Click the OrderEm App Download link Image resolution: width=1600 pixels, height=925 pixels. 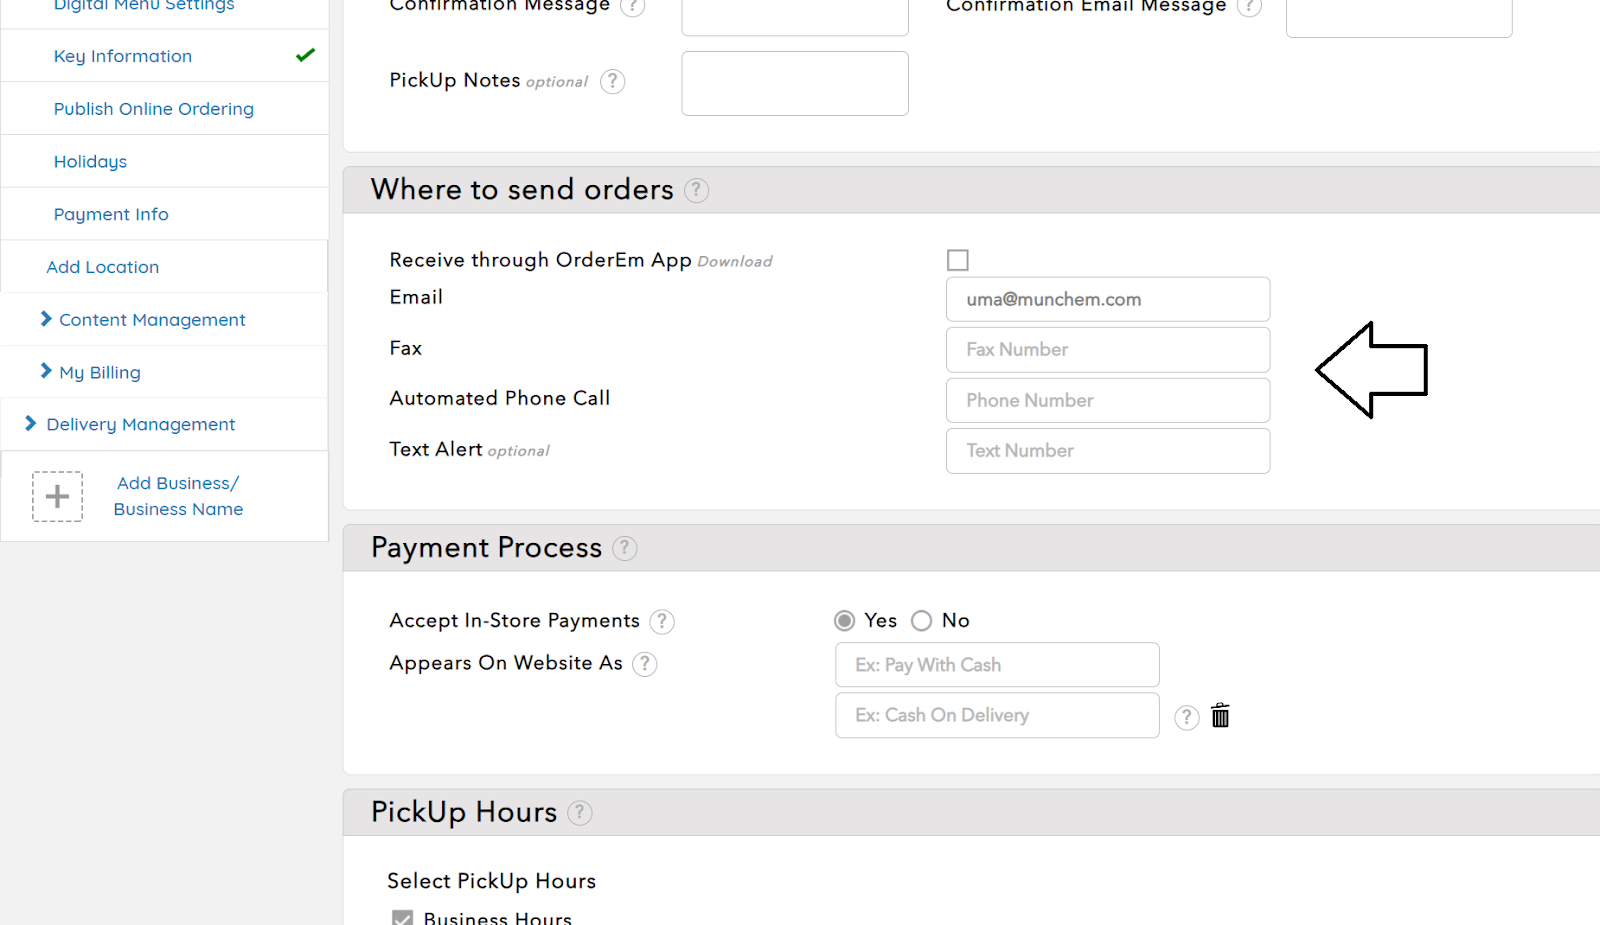pyautogui.click(x=735, y=262)
